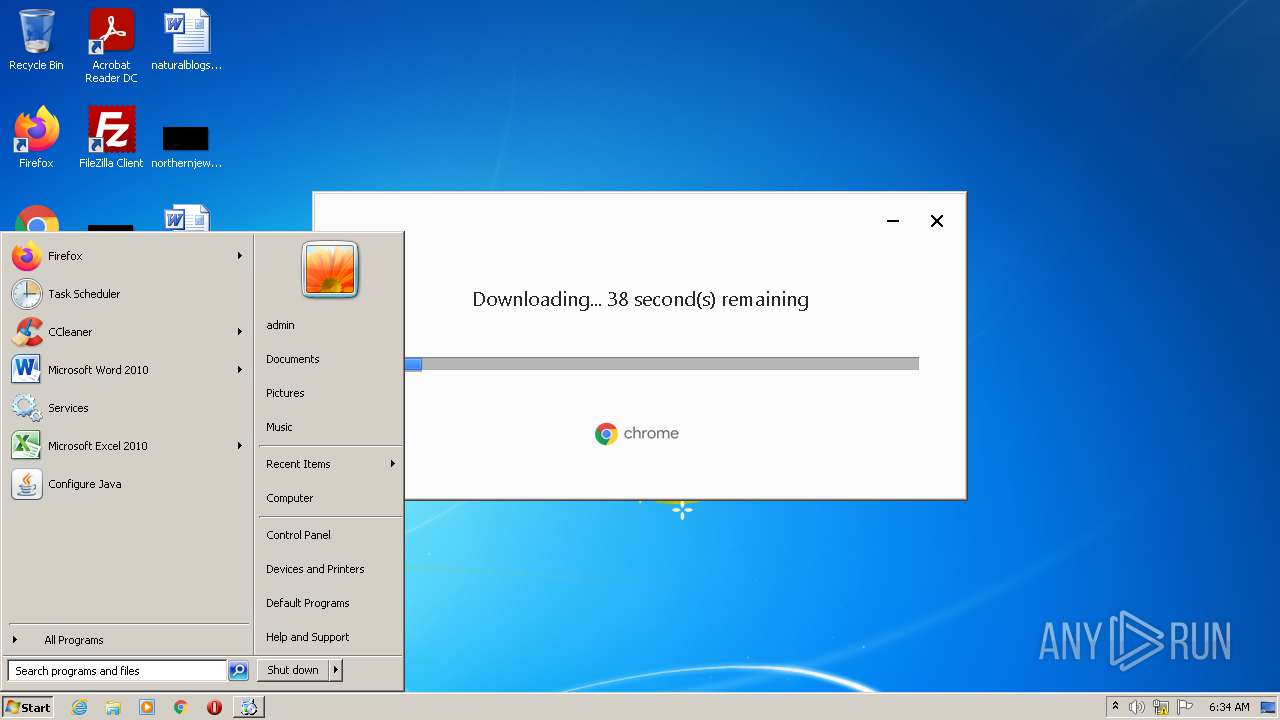This screenshot has width=1280, height=720.
Task: Click the 6:34 AM clock
Action: coord(1229,707)
